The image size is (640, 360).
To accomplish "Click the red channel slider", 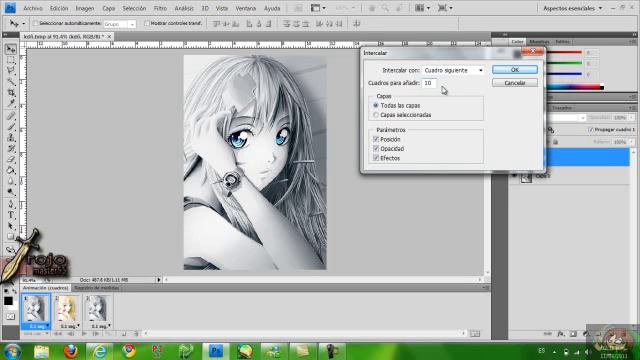I will tap(564, 52).
